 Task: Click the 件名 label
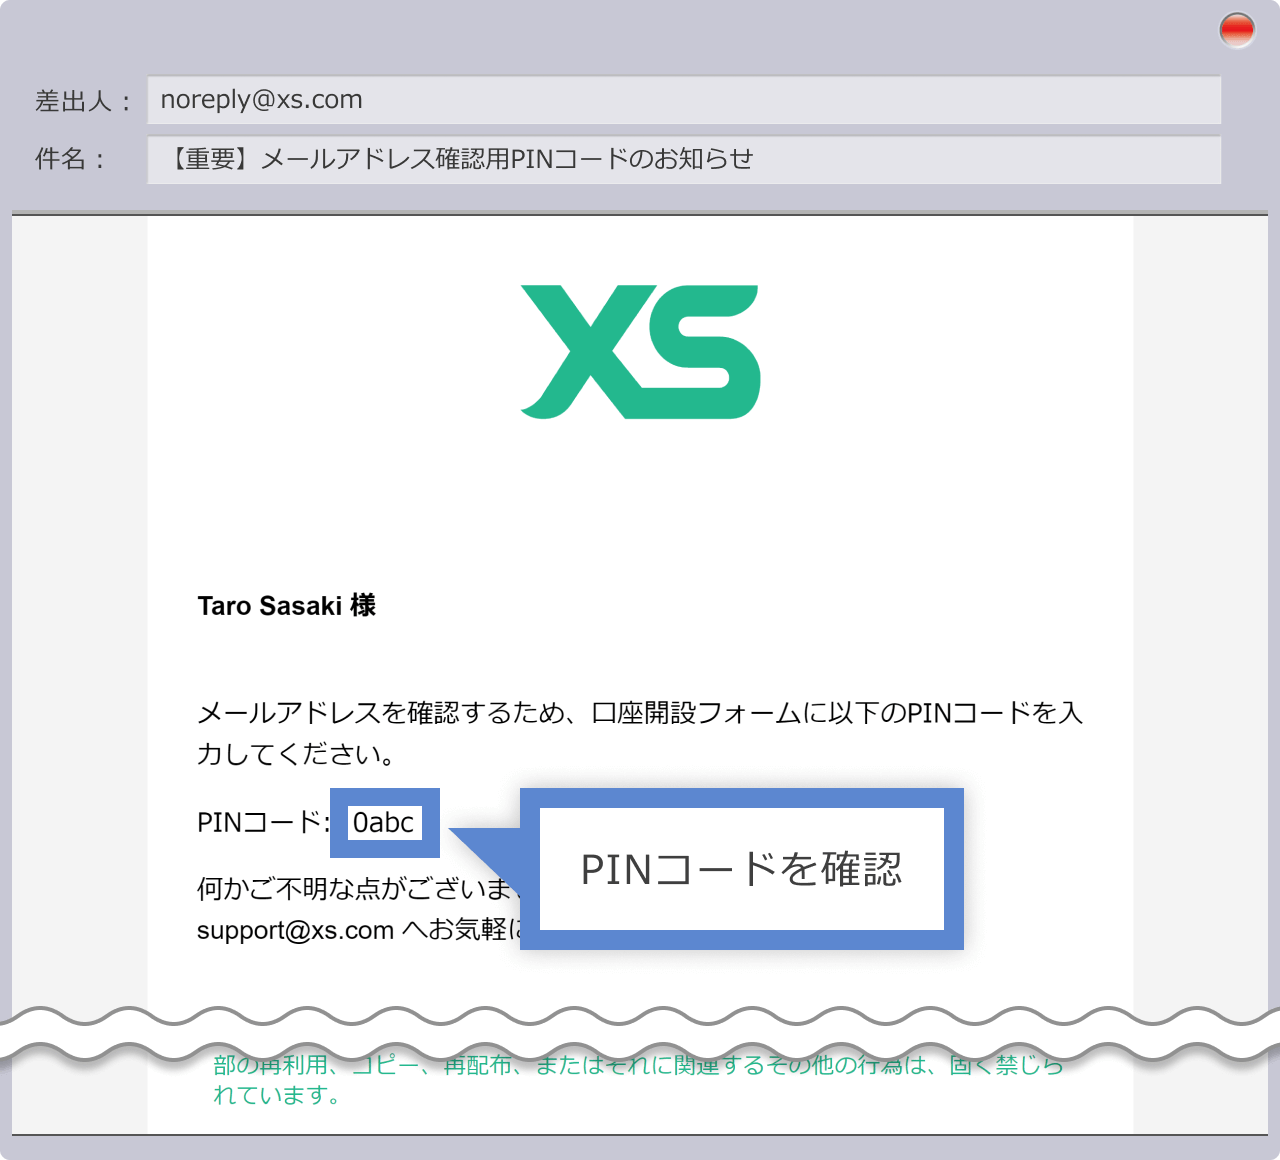pos(70,159)
